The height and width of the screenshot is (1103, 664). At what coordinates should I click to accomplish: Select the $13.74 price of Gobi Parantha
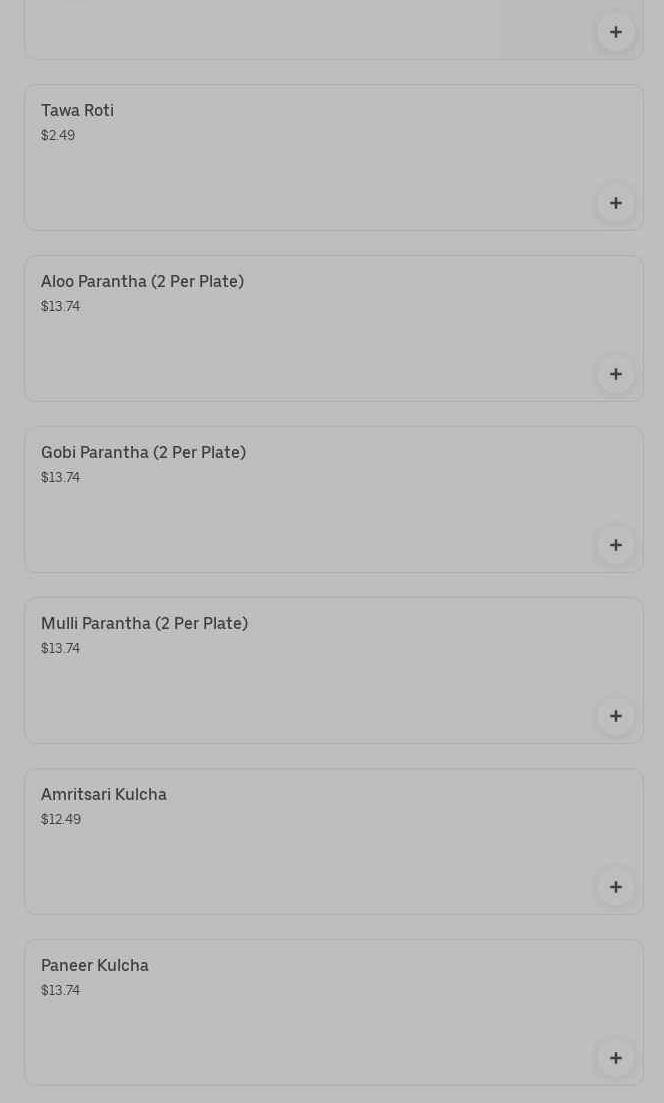tap(60, 477)
